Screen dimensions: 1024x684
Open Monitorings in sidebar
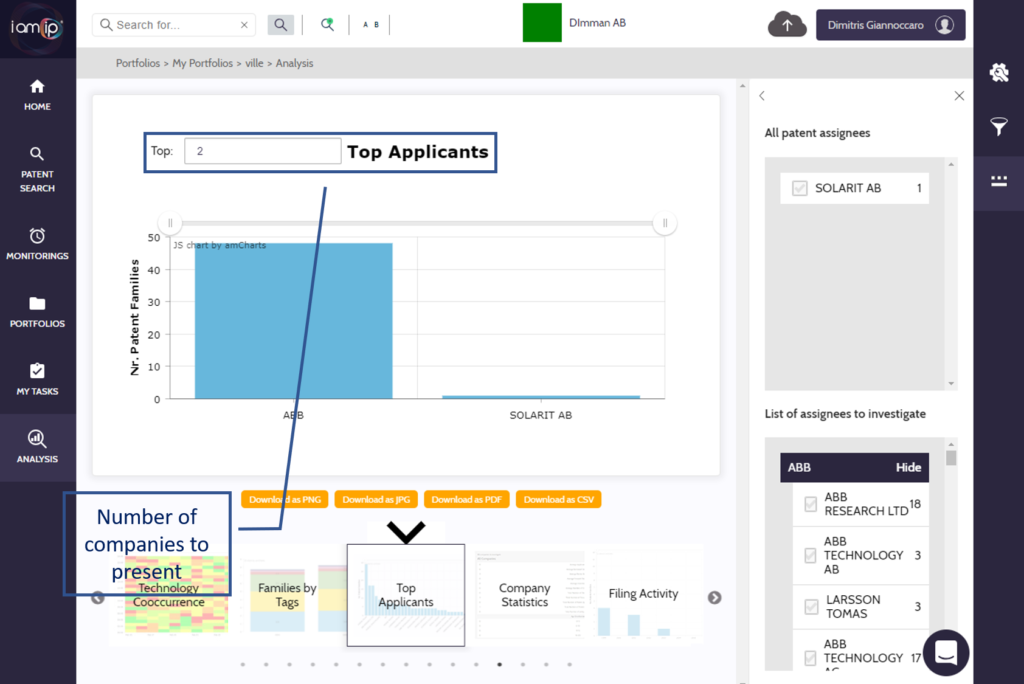point(37,244)
